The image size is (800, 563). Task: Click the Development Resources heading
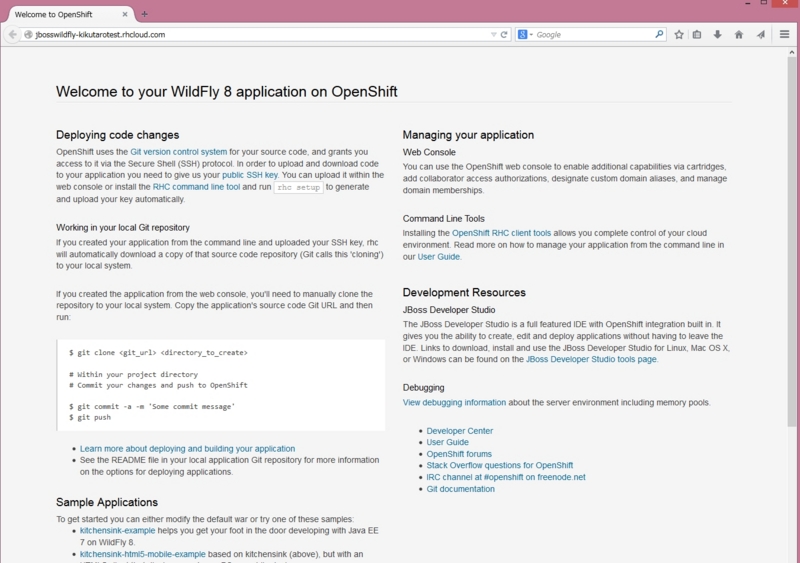464,292
